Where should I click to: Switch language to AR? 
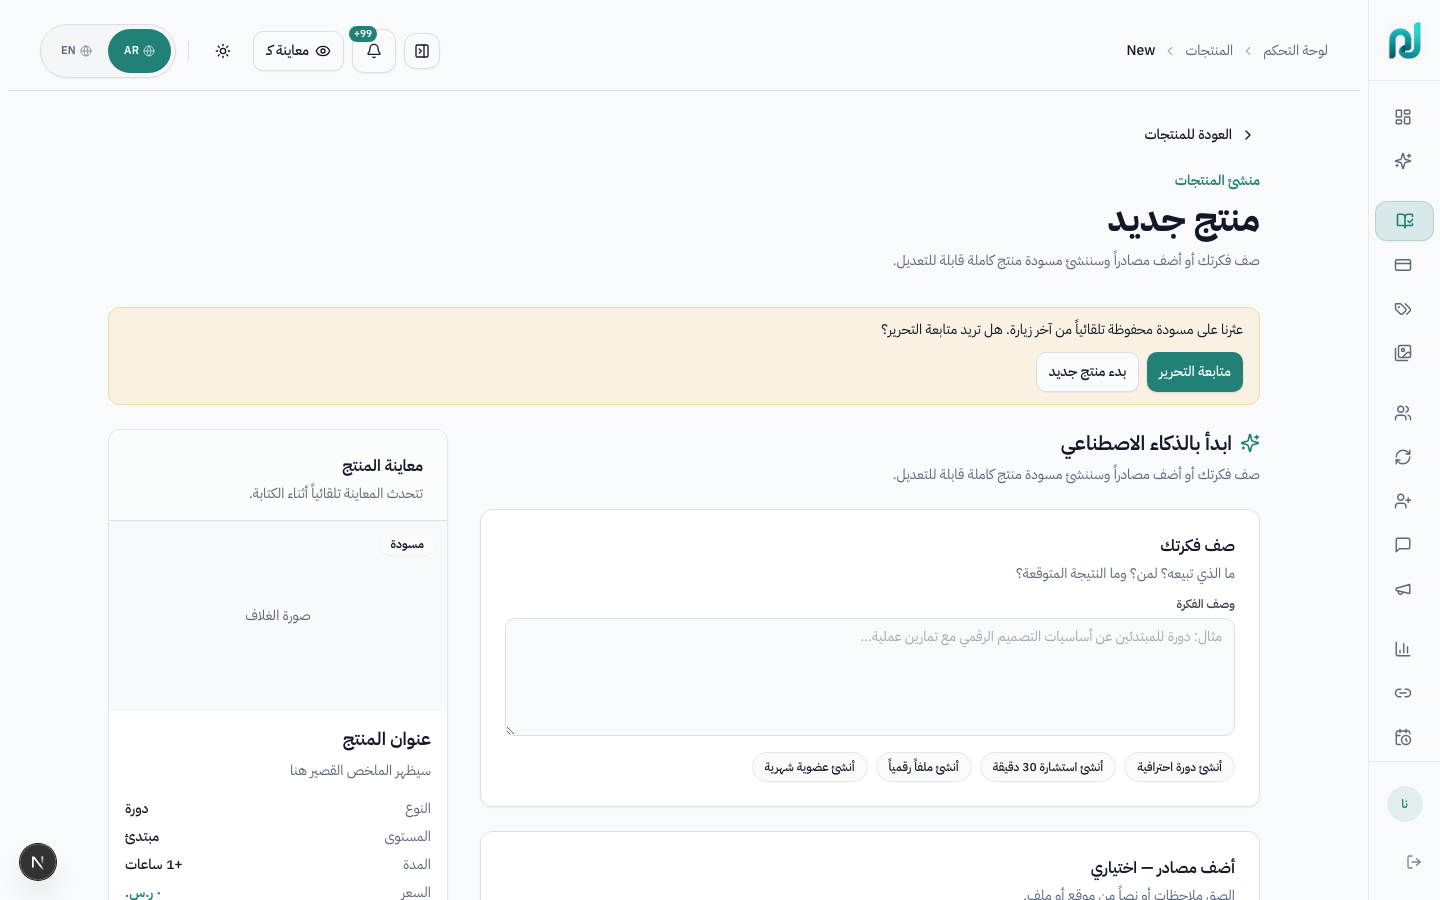(139, 51)
